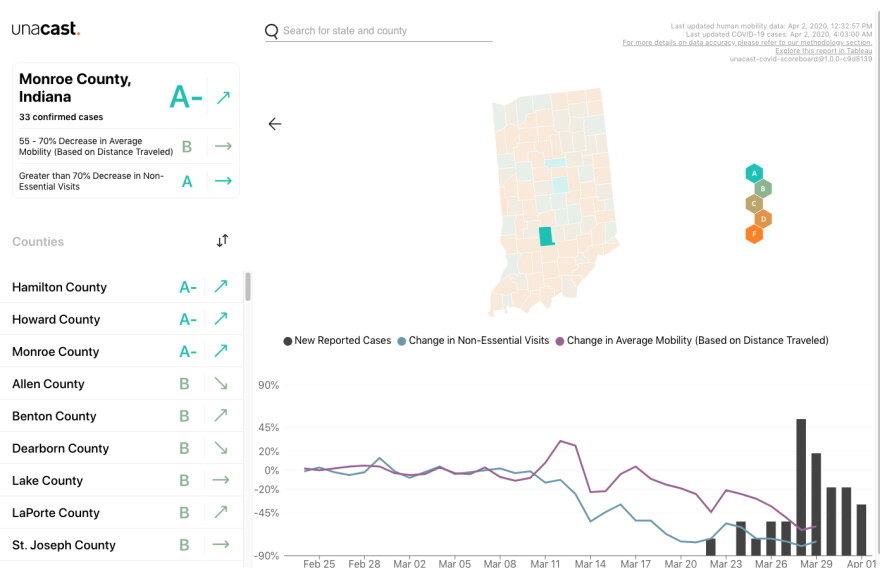
Task: Select grade B hexagon in legend
Action: (763, 189)
